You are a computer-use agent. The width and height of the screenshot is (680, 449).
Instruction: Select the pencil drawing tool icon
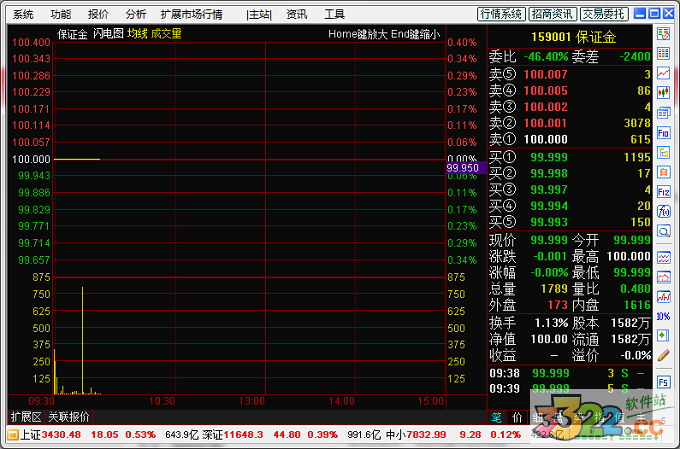click(664, 355)
